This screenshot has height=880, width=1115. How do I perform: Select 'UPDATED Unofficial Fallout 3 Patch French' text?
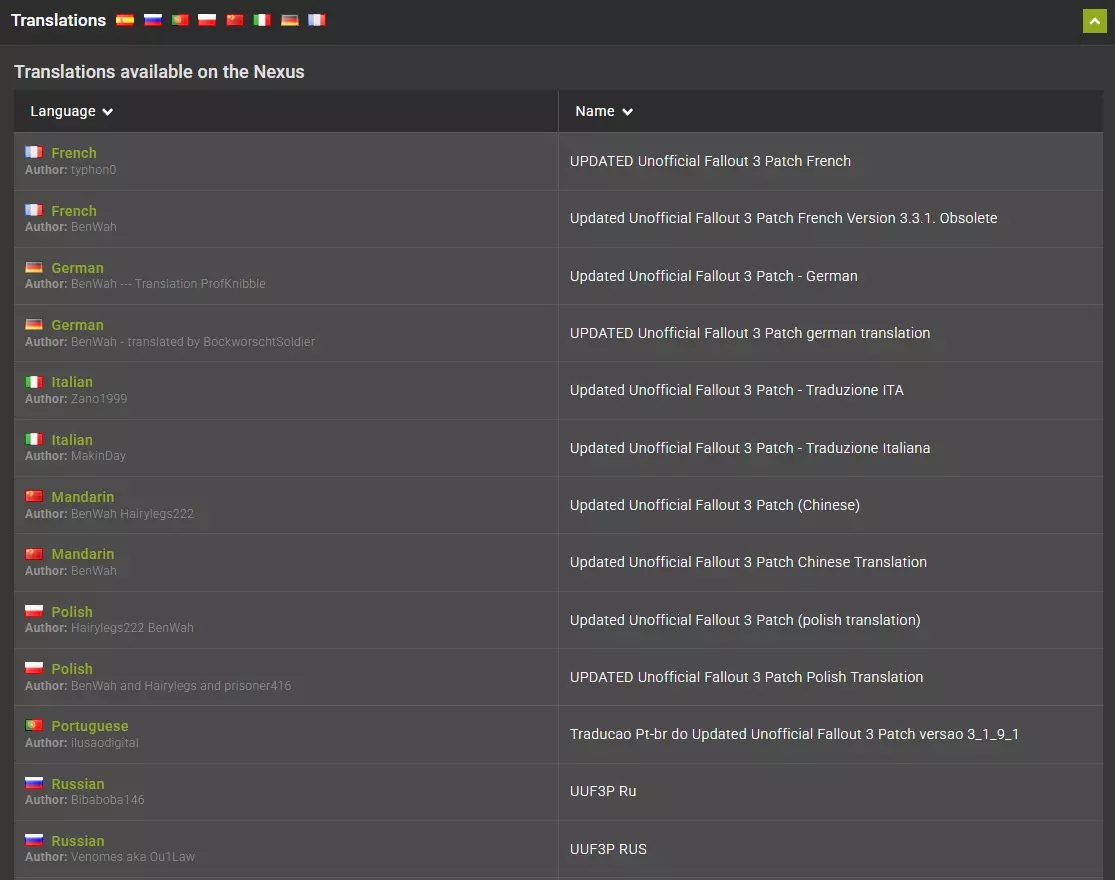(x=710, y=161)
